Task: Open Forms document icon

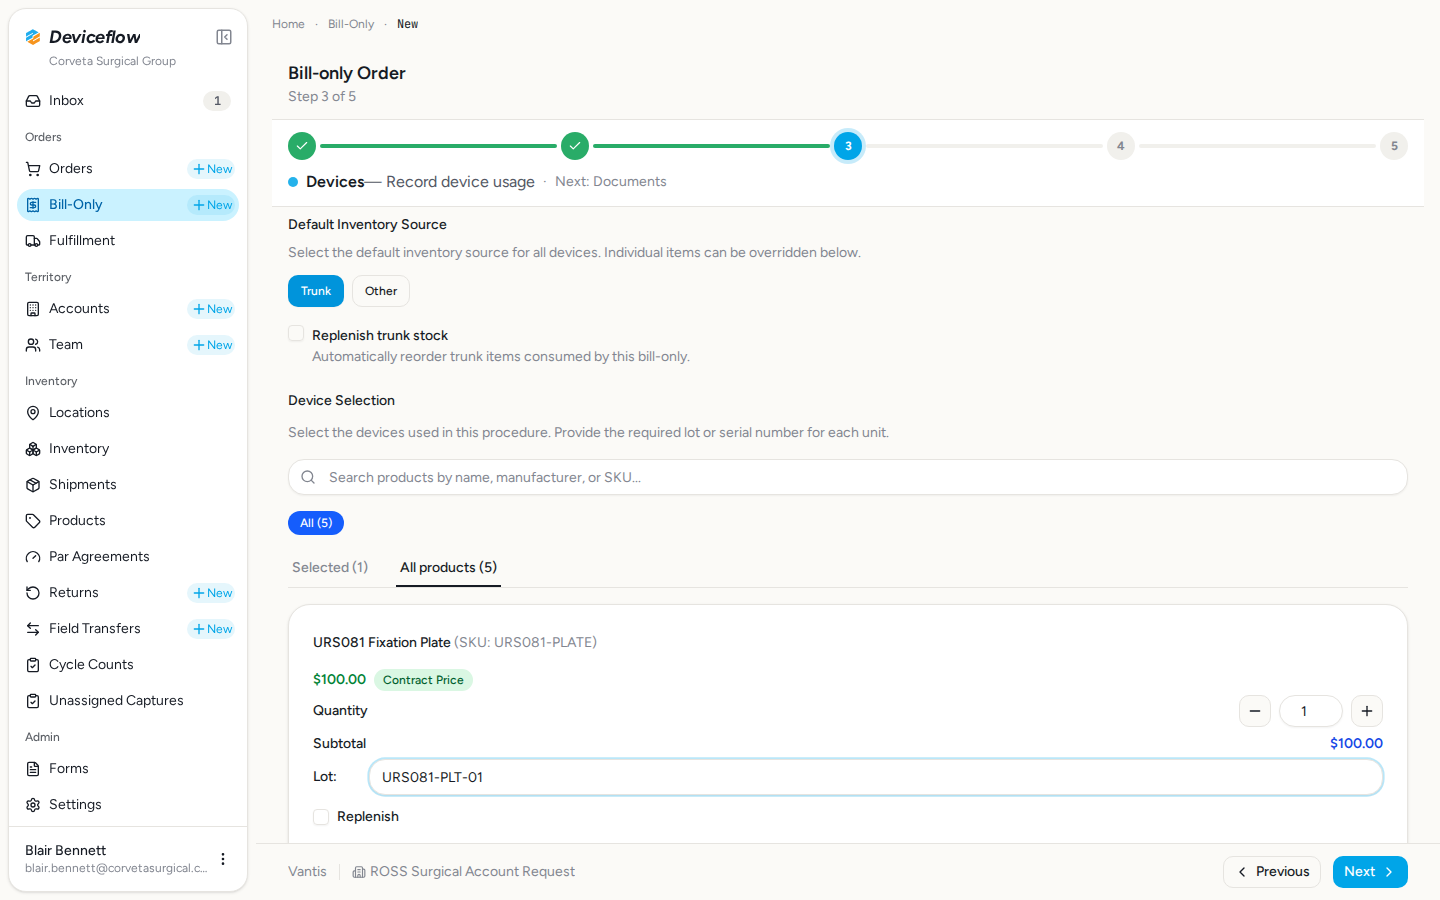Action: (x=33, y=769)
